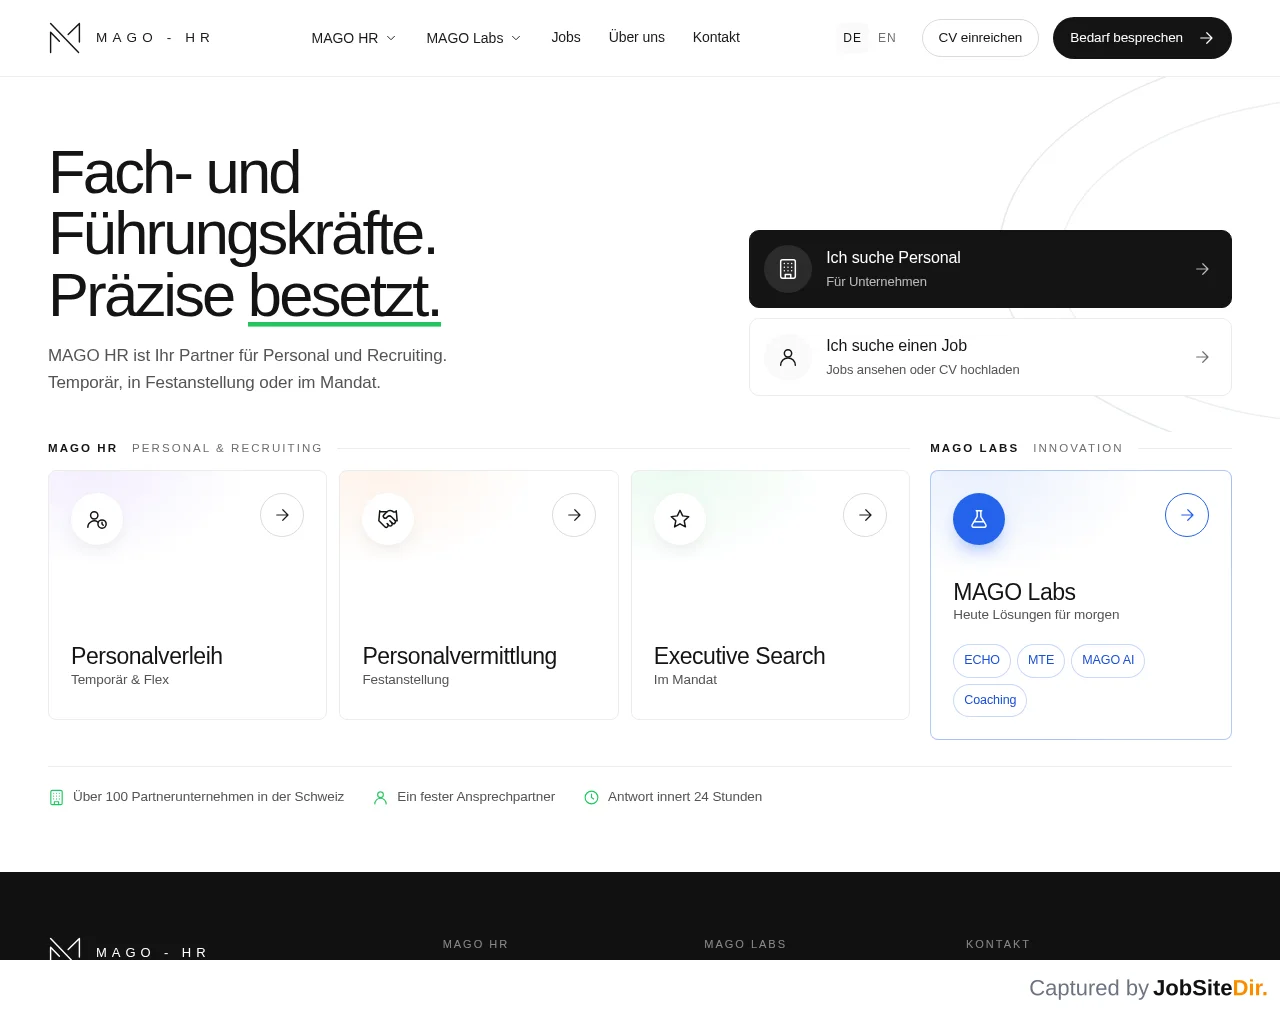Open the Kontakt page
This screenshot has height=1018, width=1280.
pyautogui.click(x=716, y=37)
